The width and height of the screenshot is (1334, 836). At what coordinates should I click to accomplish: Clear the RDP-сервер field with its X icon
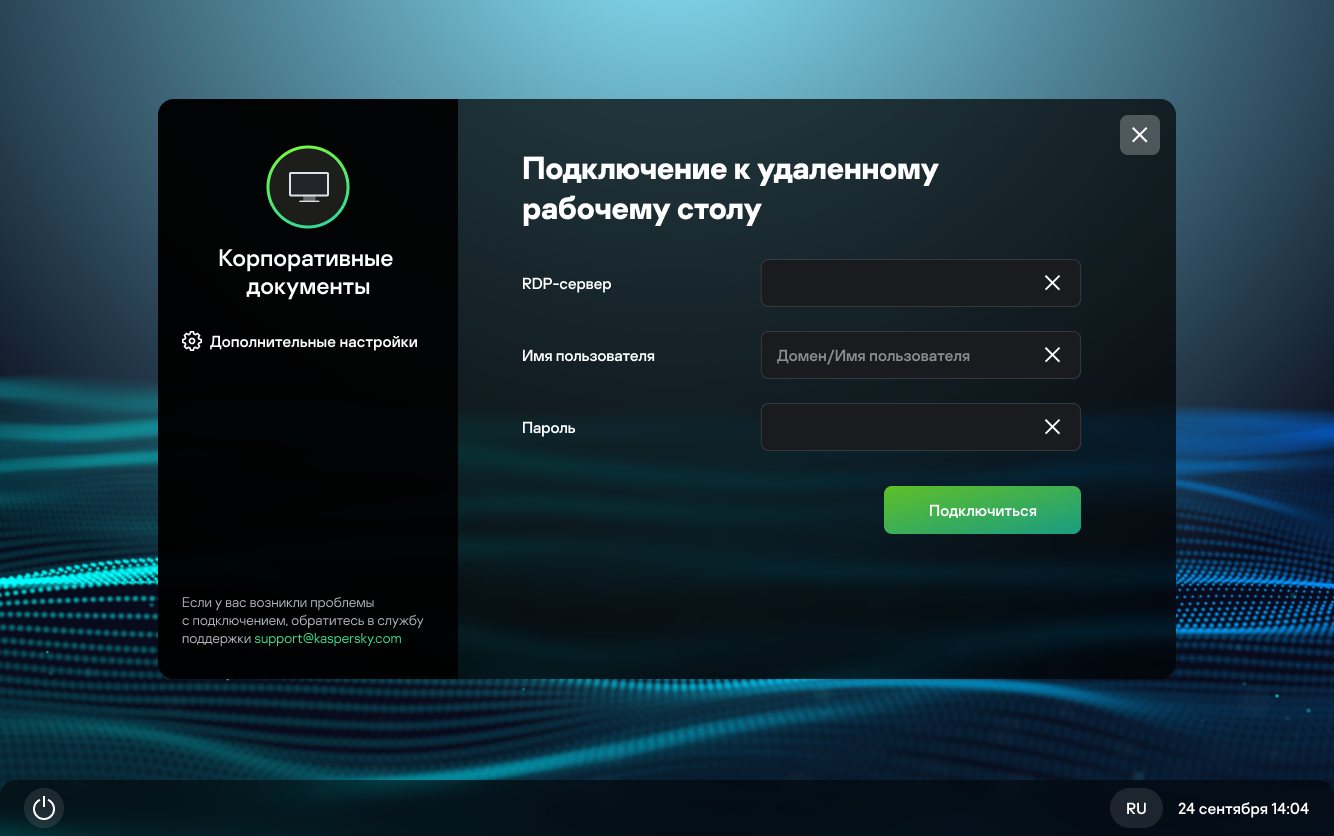point(1052,283)
